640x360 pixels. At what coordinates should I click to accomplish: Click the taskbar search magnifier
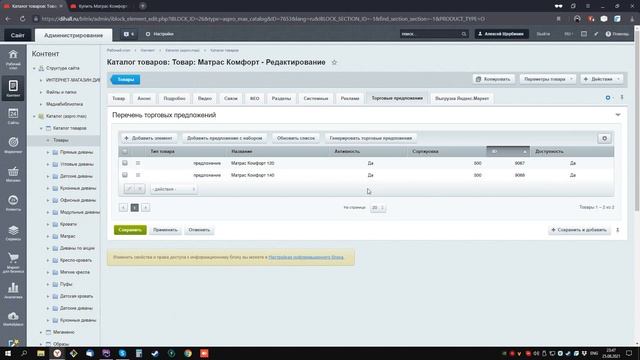tap(24, 353)
